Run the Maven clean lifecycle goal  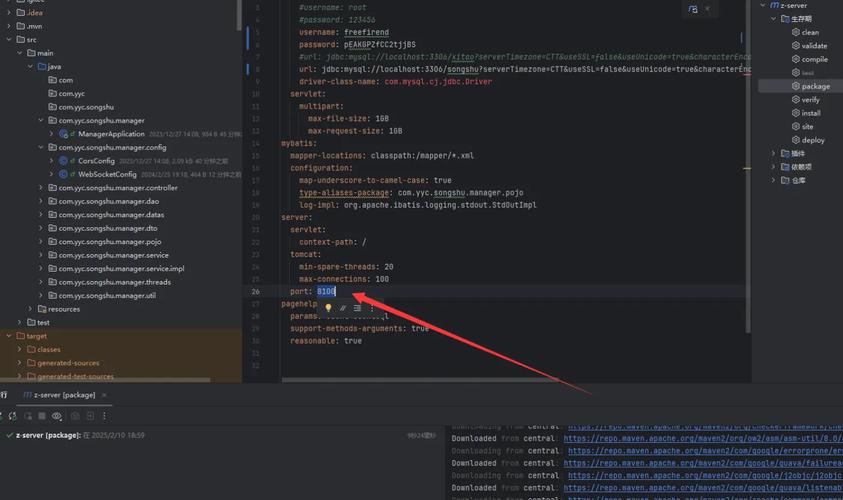point(809,32)
